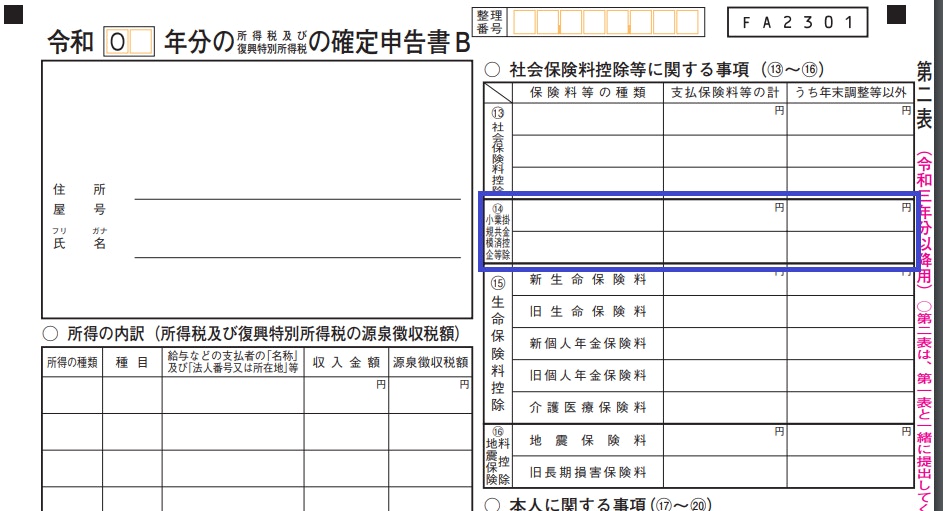
Task: Click the うち年末調整等以外 column header
Action: click(x=850, y=93)
